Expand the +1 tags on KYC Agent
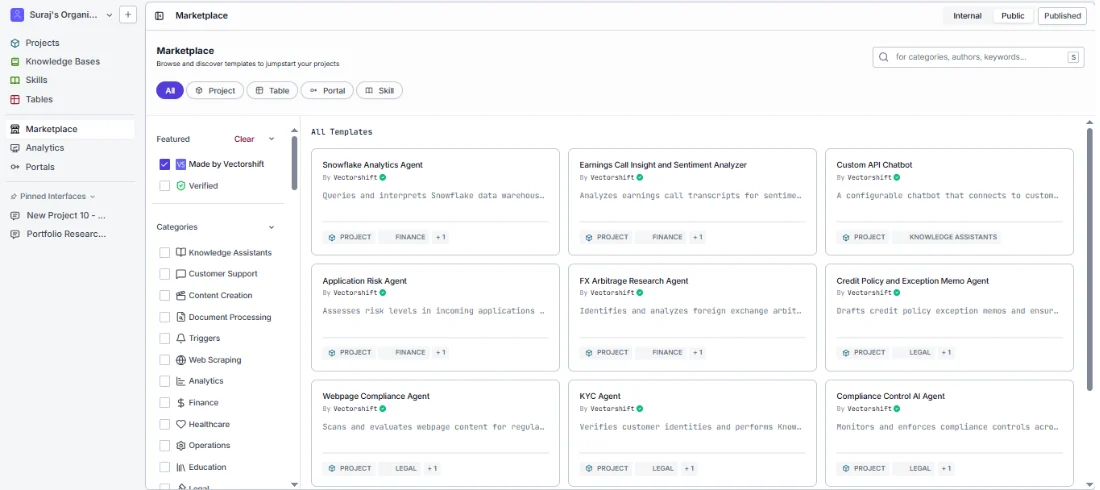The image size is (1100, 490). click(689, 468)
